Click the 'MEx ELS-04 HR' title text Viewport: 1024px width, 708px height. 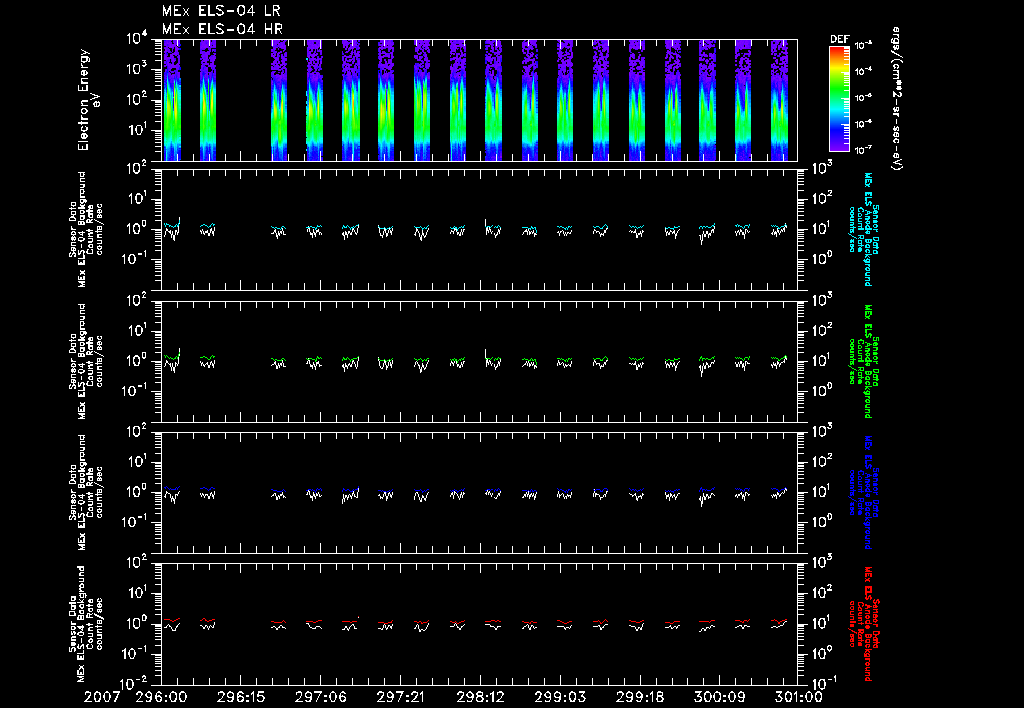coord(222,29)
